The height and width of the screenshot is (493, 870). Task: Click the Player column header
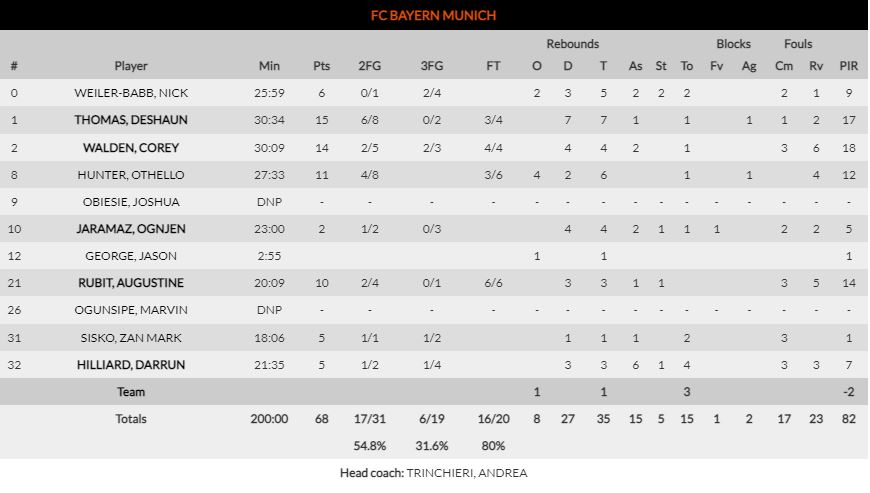(131, 66)
